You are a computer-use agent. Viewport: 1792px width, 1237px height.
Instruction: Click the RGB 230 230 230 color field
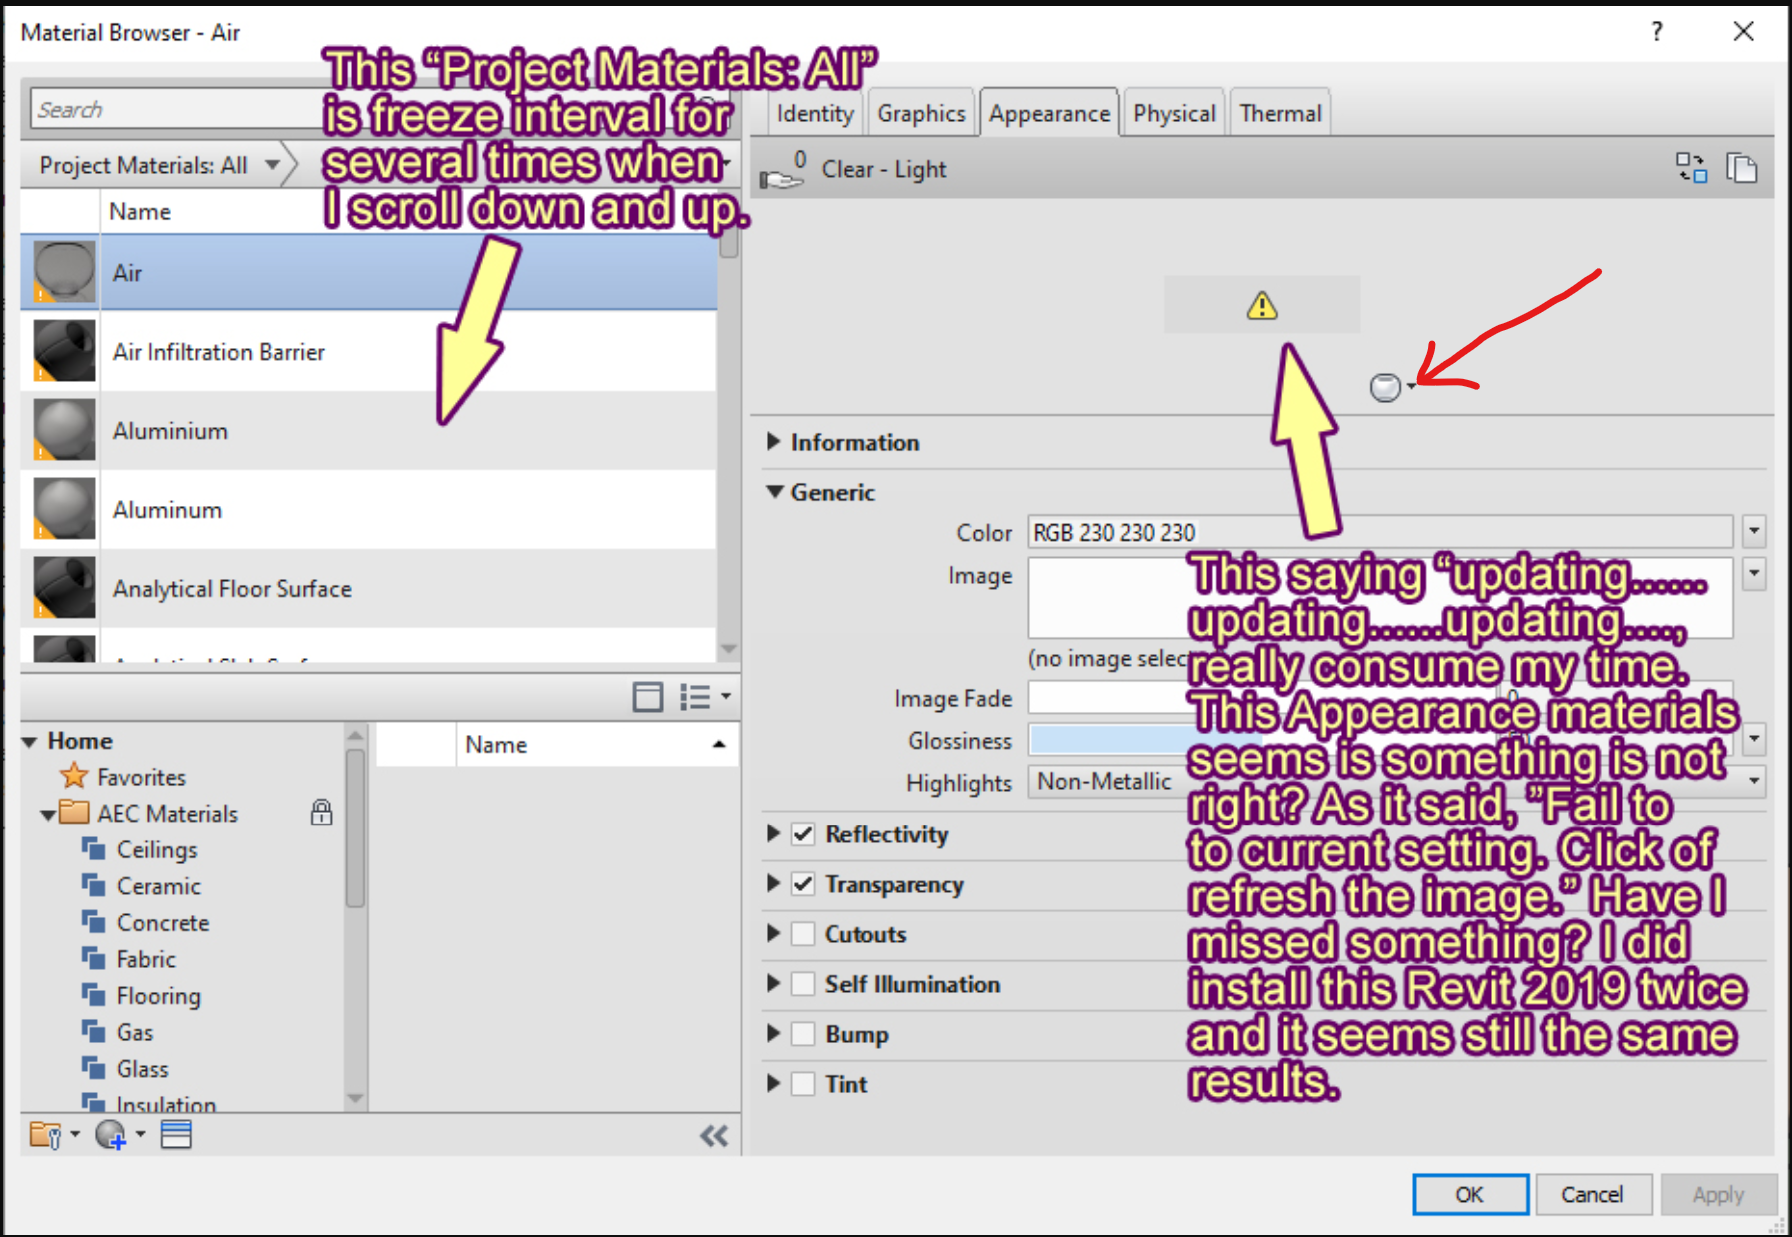pos(1380,532)
